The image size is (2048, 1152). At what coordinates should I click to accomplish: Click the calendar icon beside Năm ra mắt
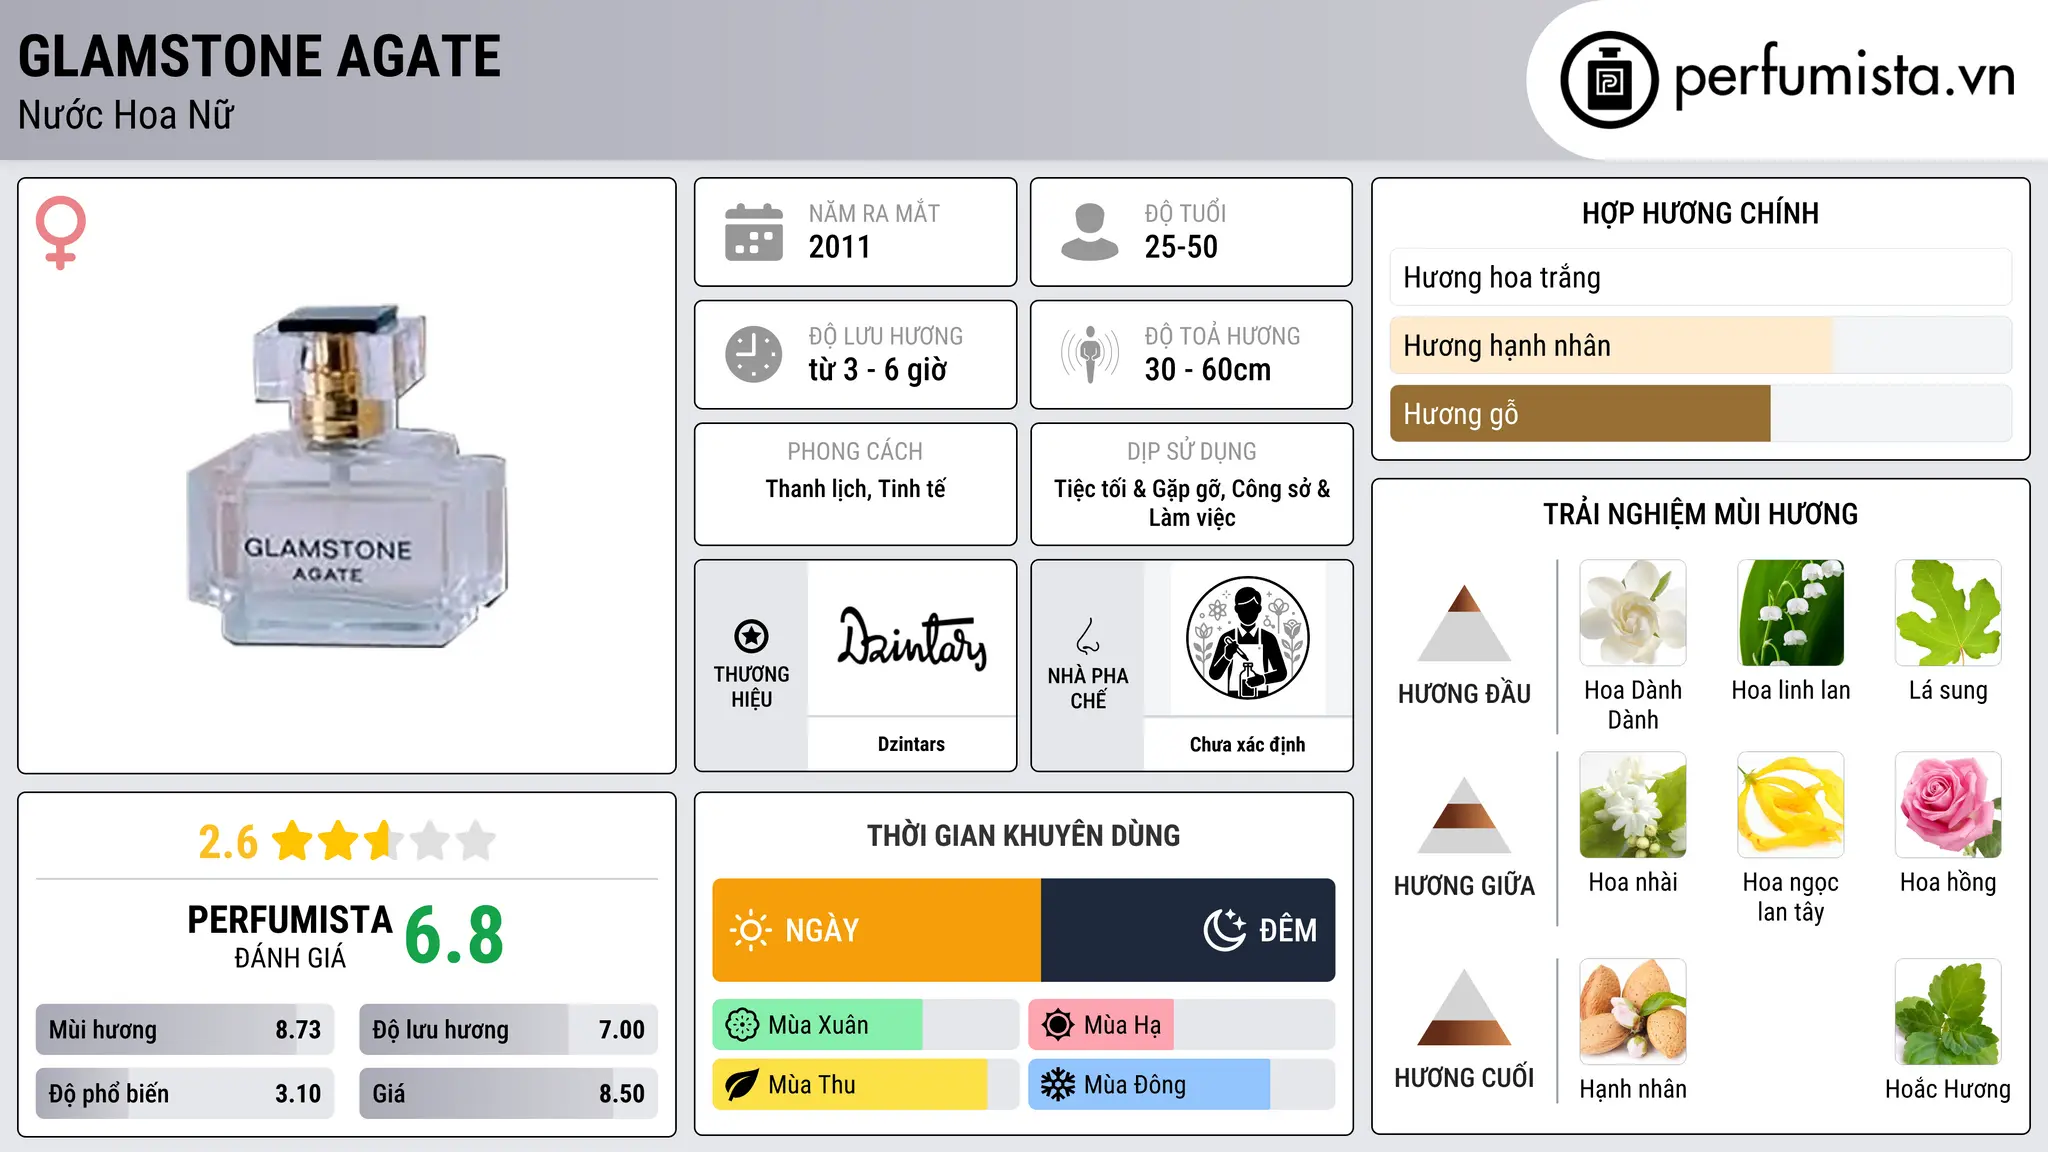click(x=754, y=232)
